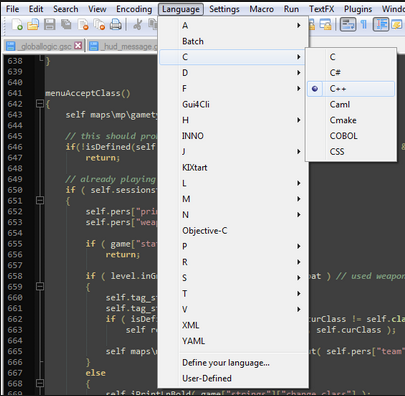This screenshot has width=405, height=396.
Task: Toggle Show all characters pilcrow icon
Action: 364,25
